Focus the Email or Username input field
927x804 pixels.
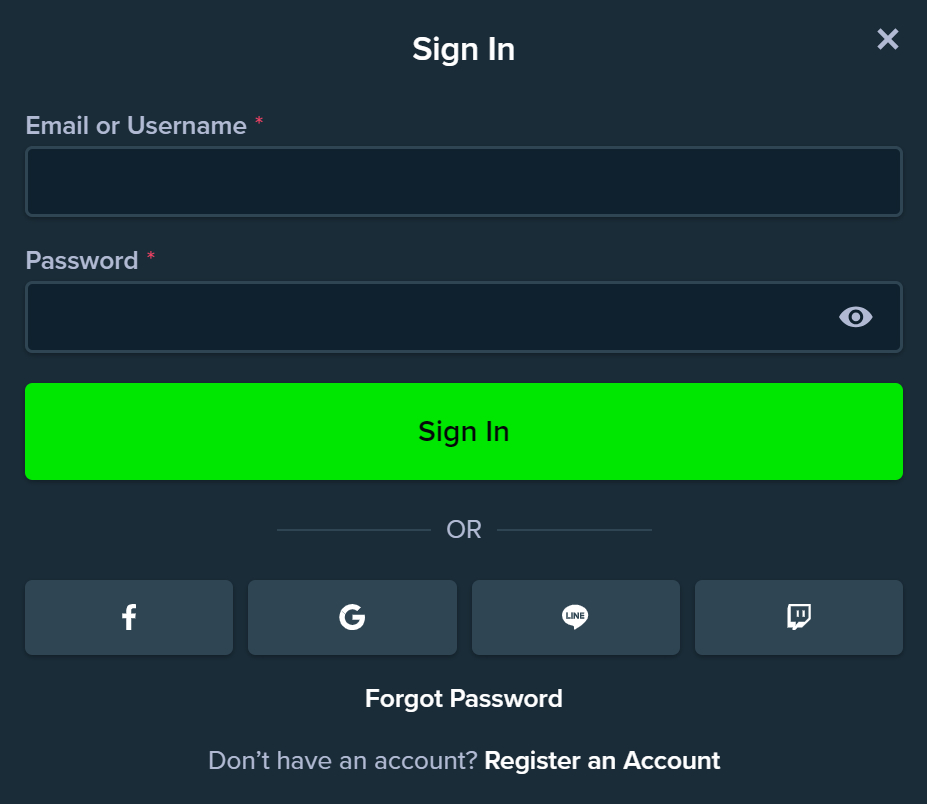point(463,182)
